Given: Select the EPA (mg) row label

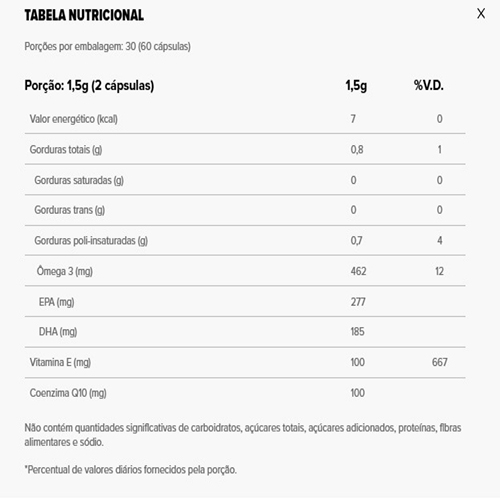Looking at the screenshot, I should click(56, 302).
